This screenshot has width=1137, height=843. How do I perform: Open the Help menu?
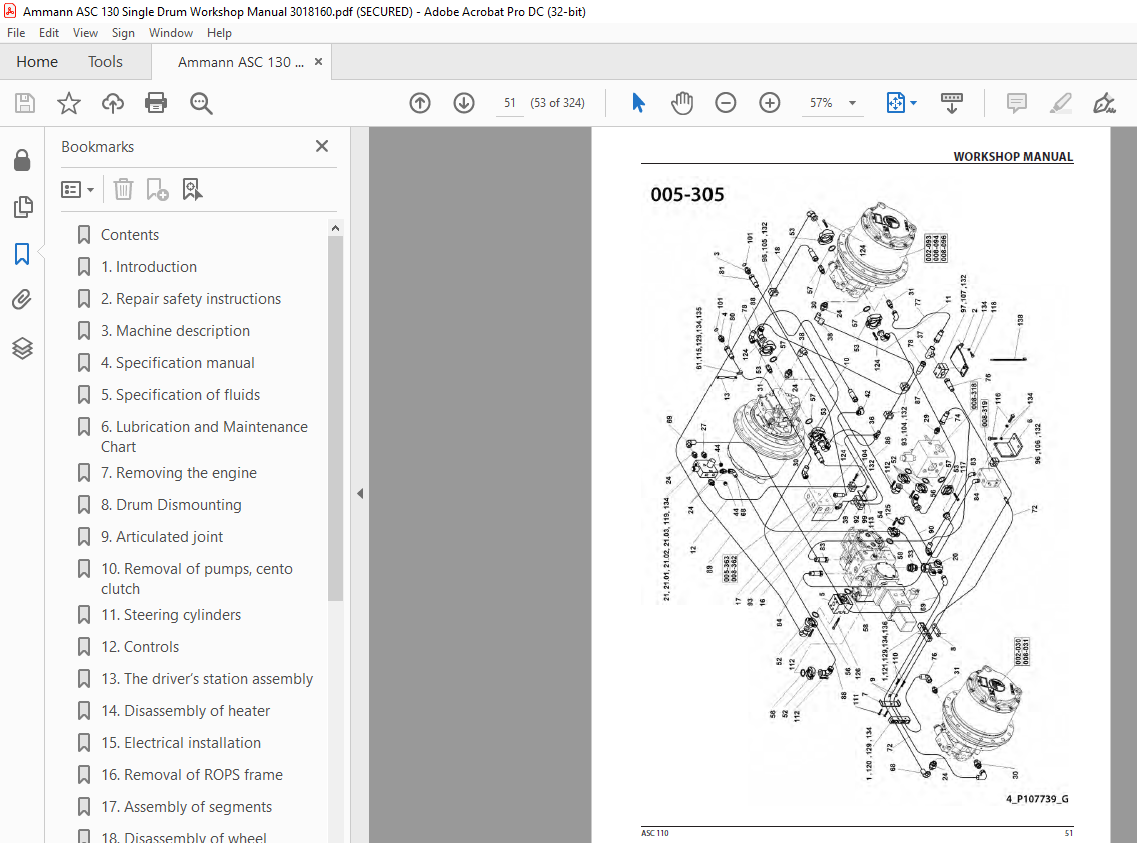[x=219, y=33]
